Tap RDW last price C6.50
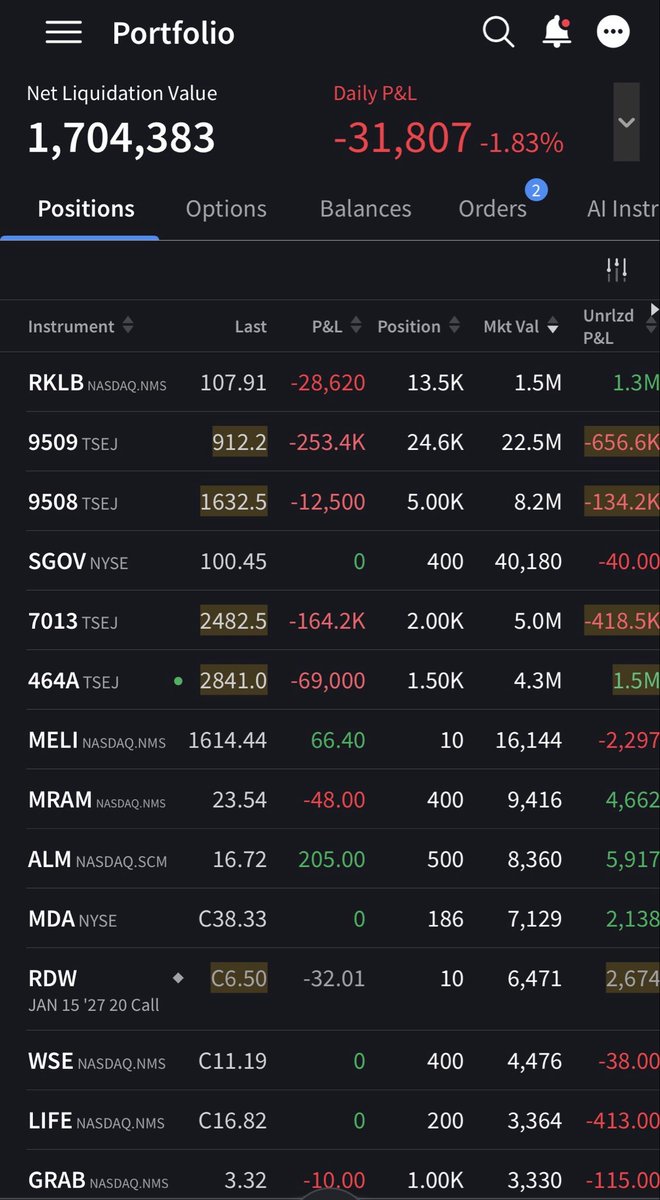660x1200 pixels. [239, 978]
